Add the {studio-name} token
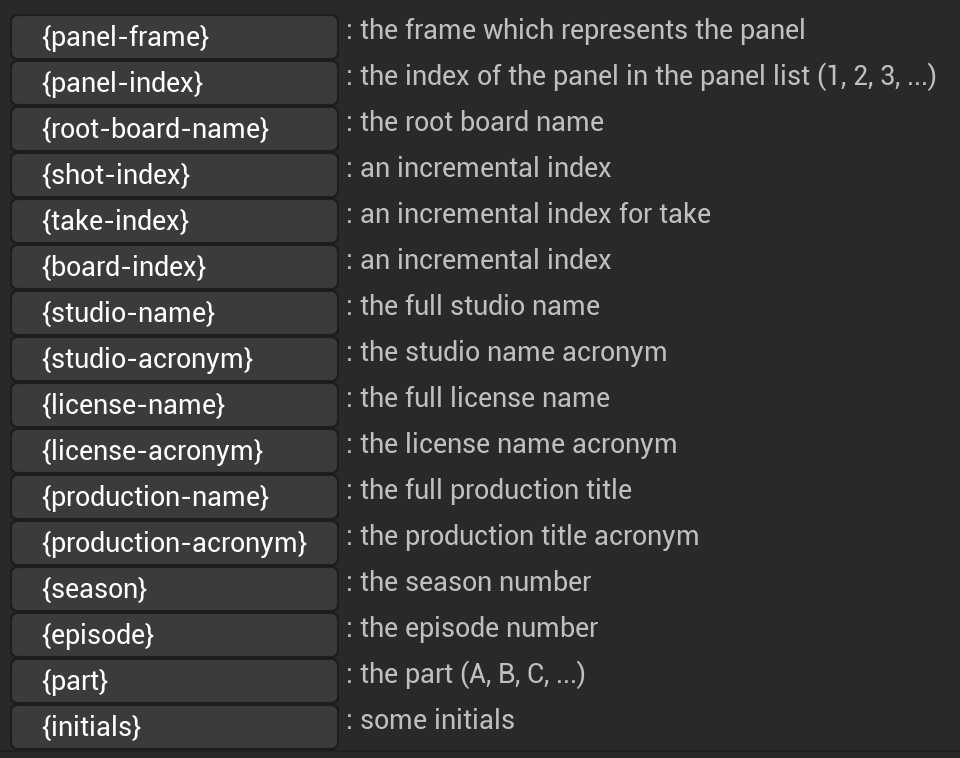The height and width of the screenshot is (758, 960). [x=174, y=313]
